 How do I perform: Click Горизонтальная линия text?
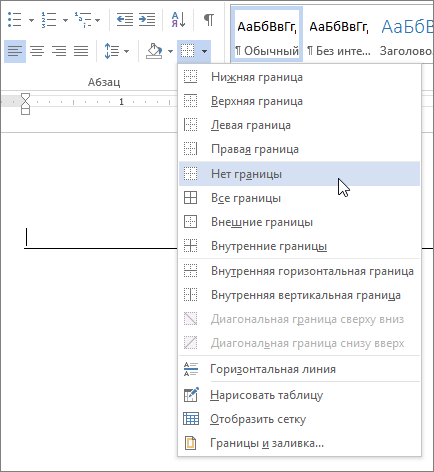point(273,369)
